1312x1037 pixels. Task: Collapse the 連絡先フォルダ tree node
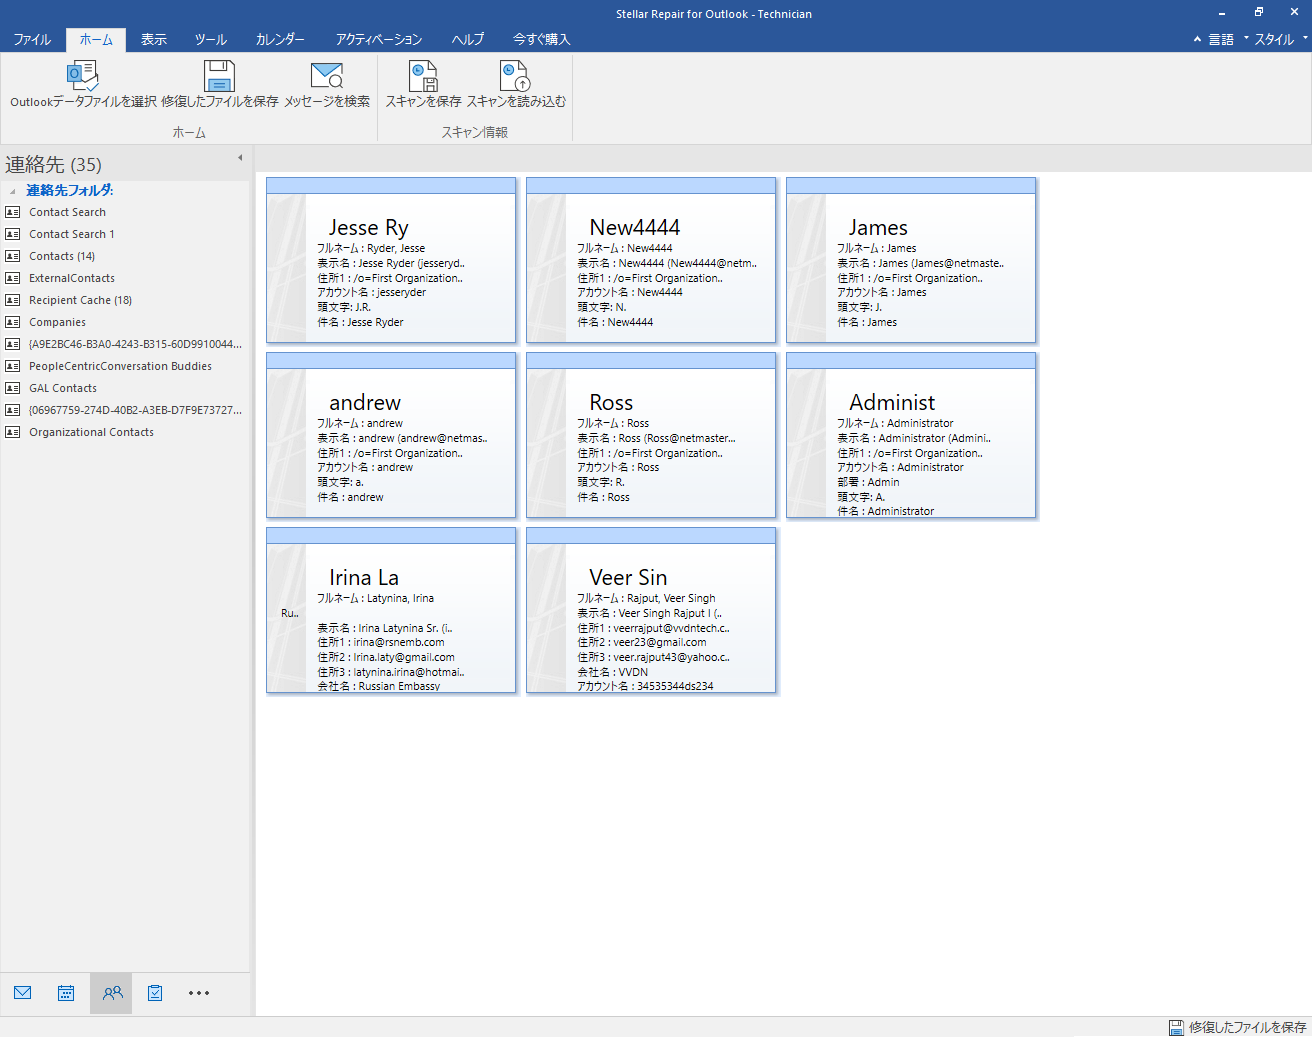point(12,191)
